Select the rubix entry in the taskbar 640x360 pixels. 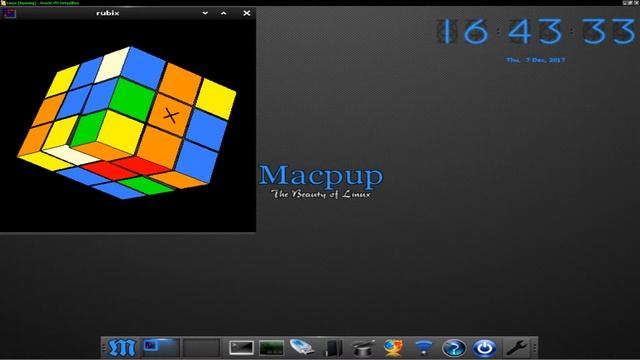(x=161, y=347)
